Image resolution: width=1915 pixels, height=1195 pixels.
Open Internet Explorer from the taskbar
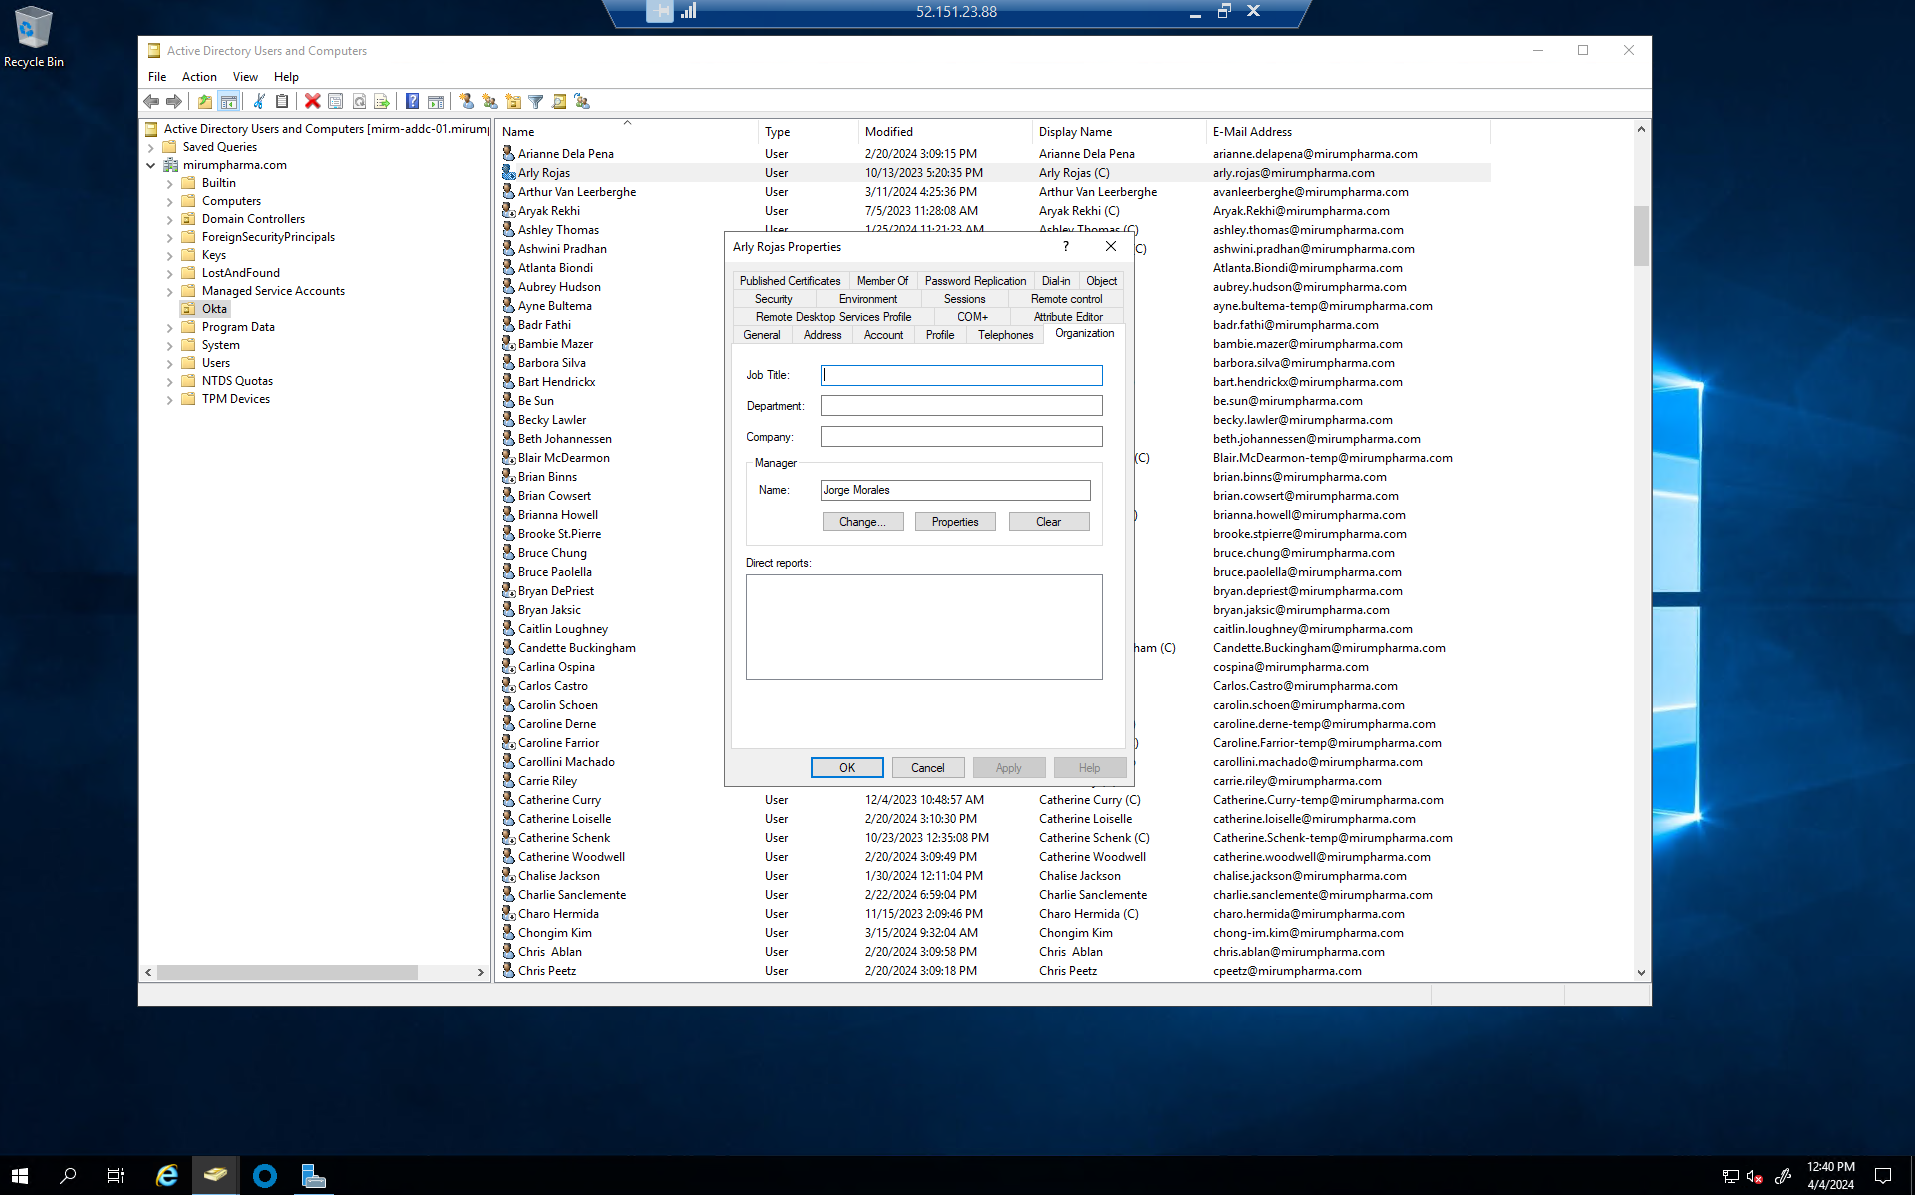(167, 1176)
